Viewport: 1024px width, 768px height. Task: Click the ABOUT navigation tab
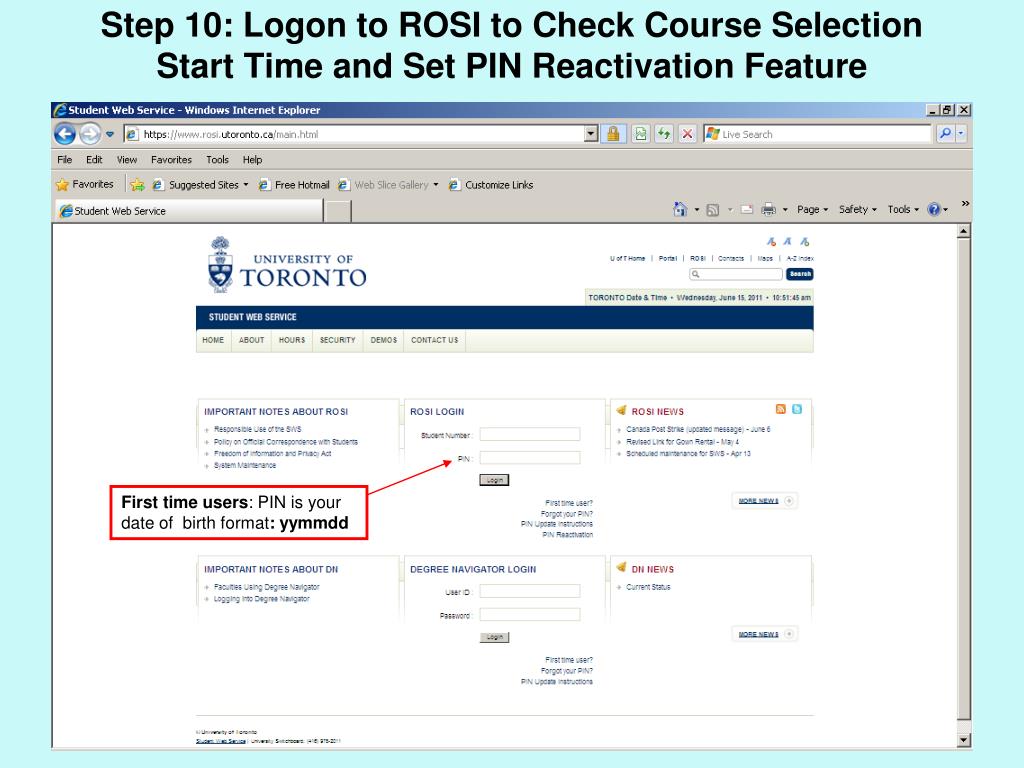click(251, 340)
